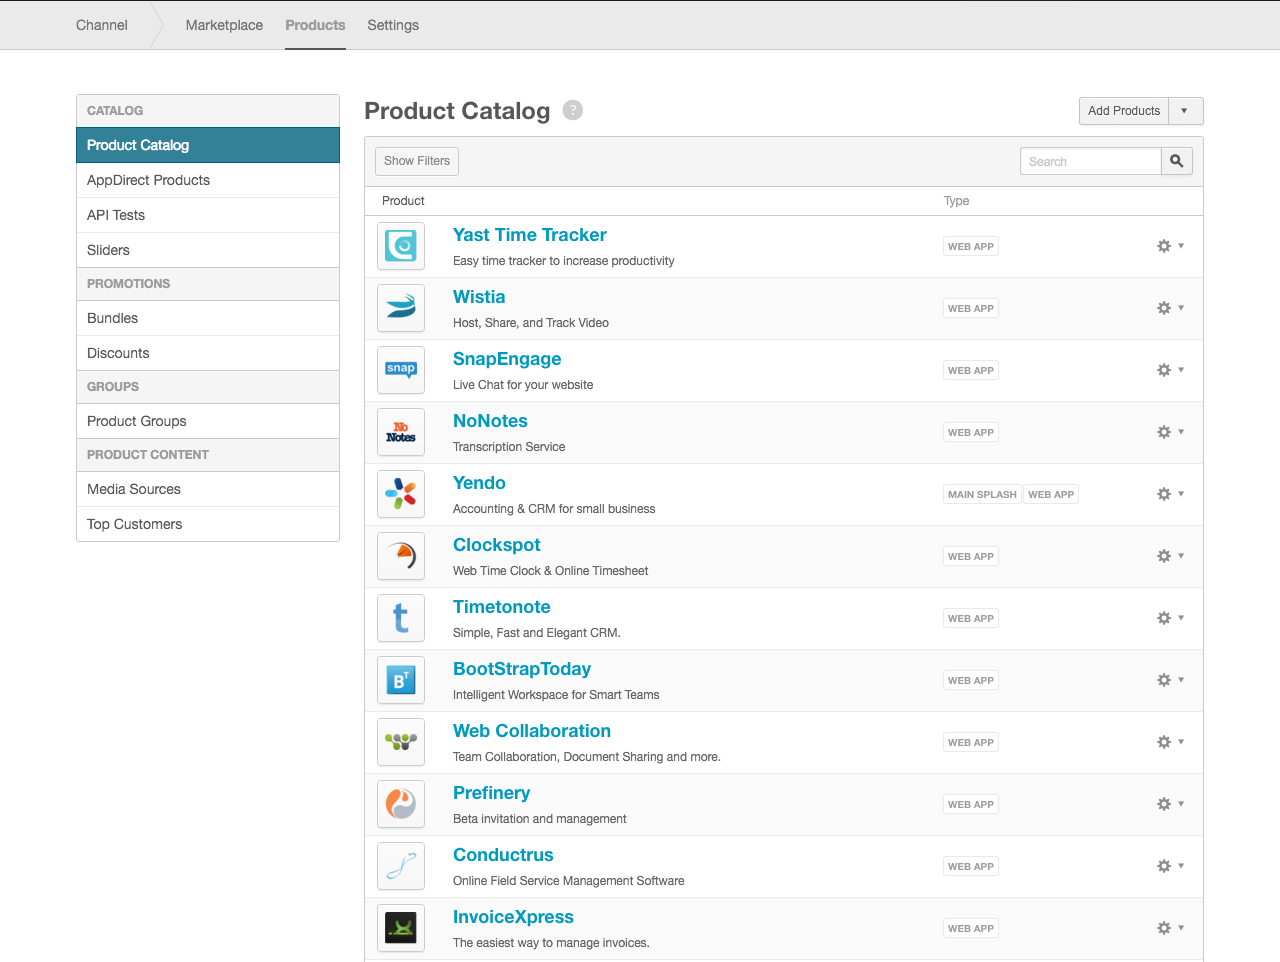Click the help question mark icon
This screenshot has height=962, width=1280.
click(572, 110)
